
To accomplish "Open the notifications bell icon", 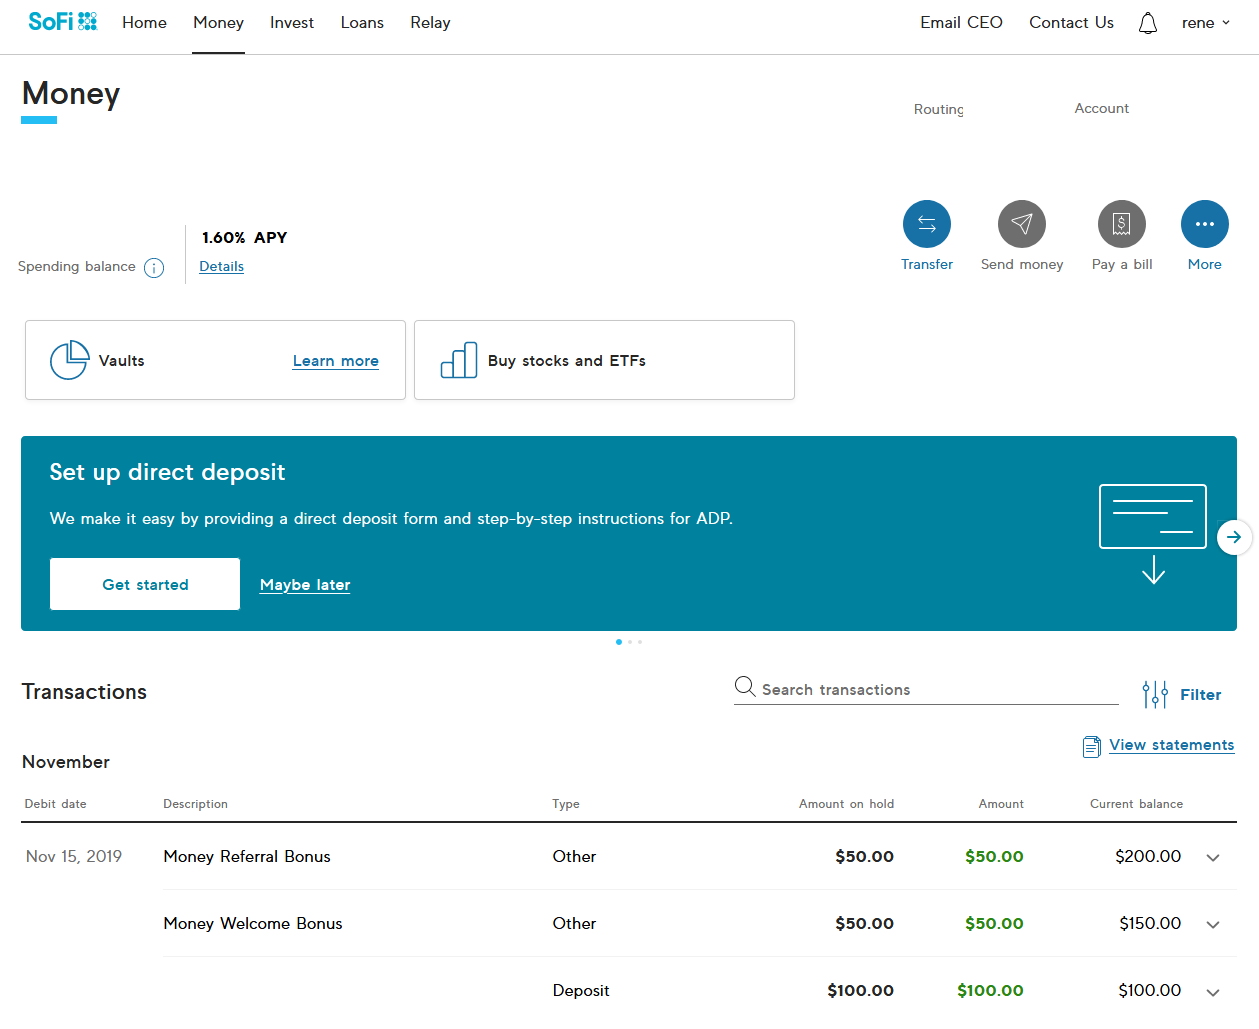I will click(x=1147, y=23).
